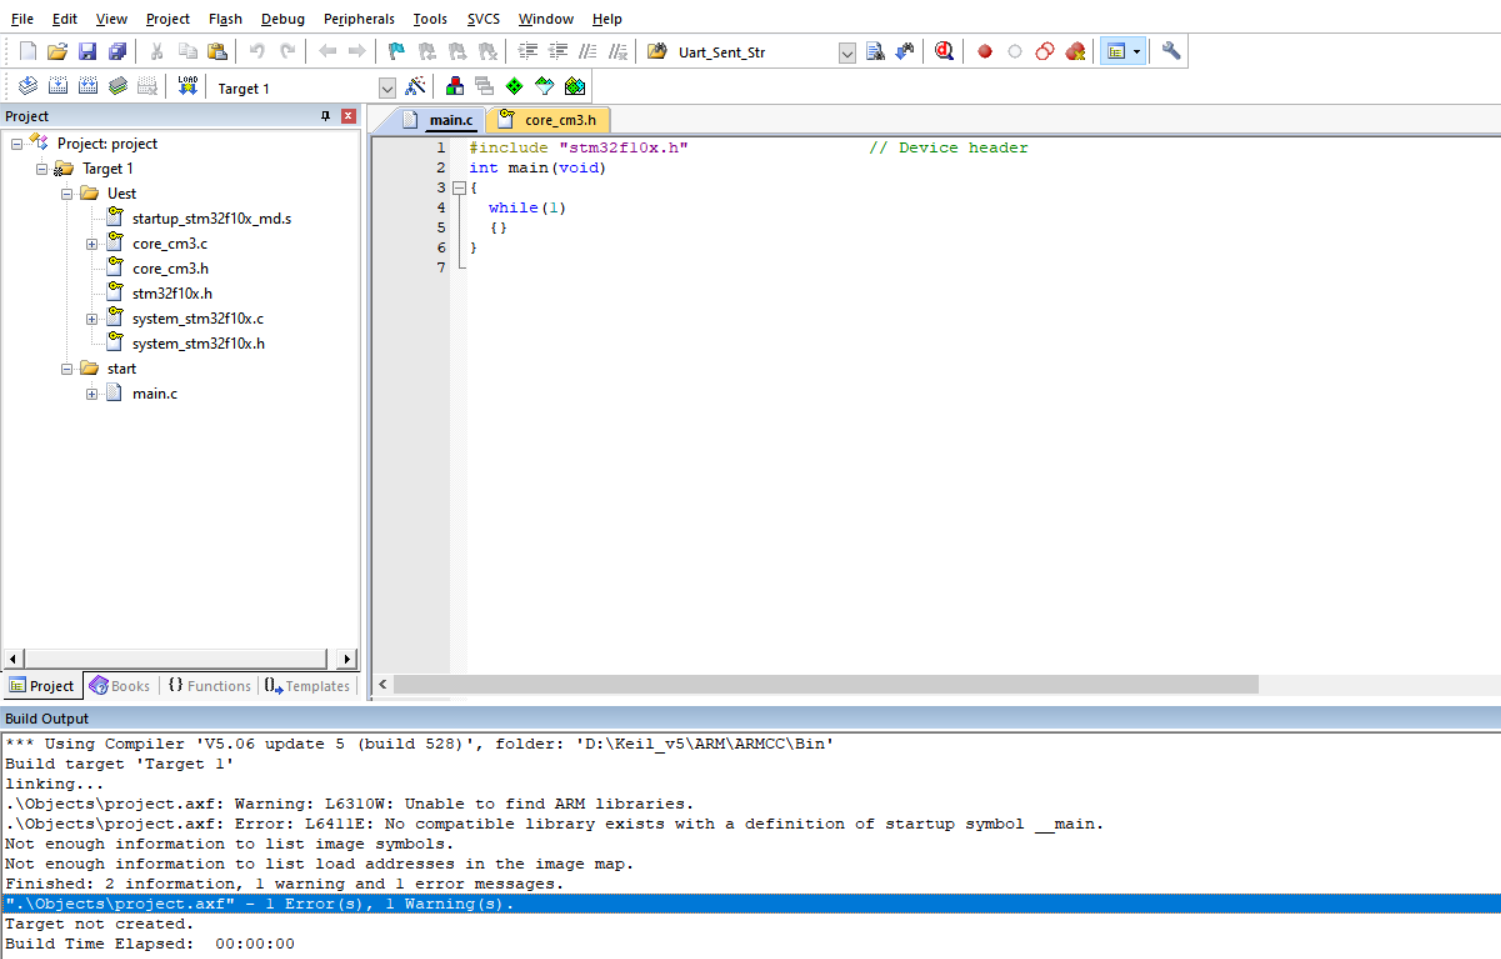Kill all breakpoints icon
This screenshot has width=1501, height=959.
point(1075,51)
